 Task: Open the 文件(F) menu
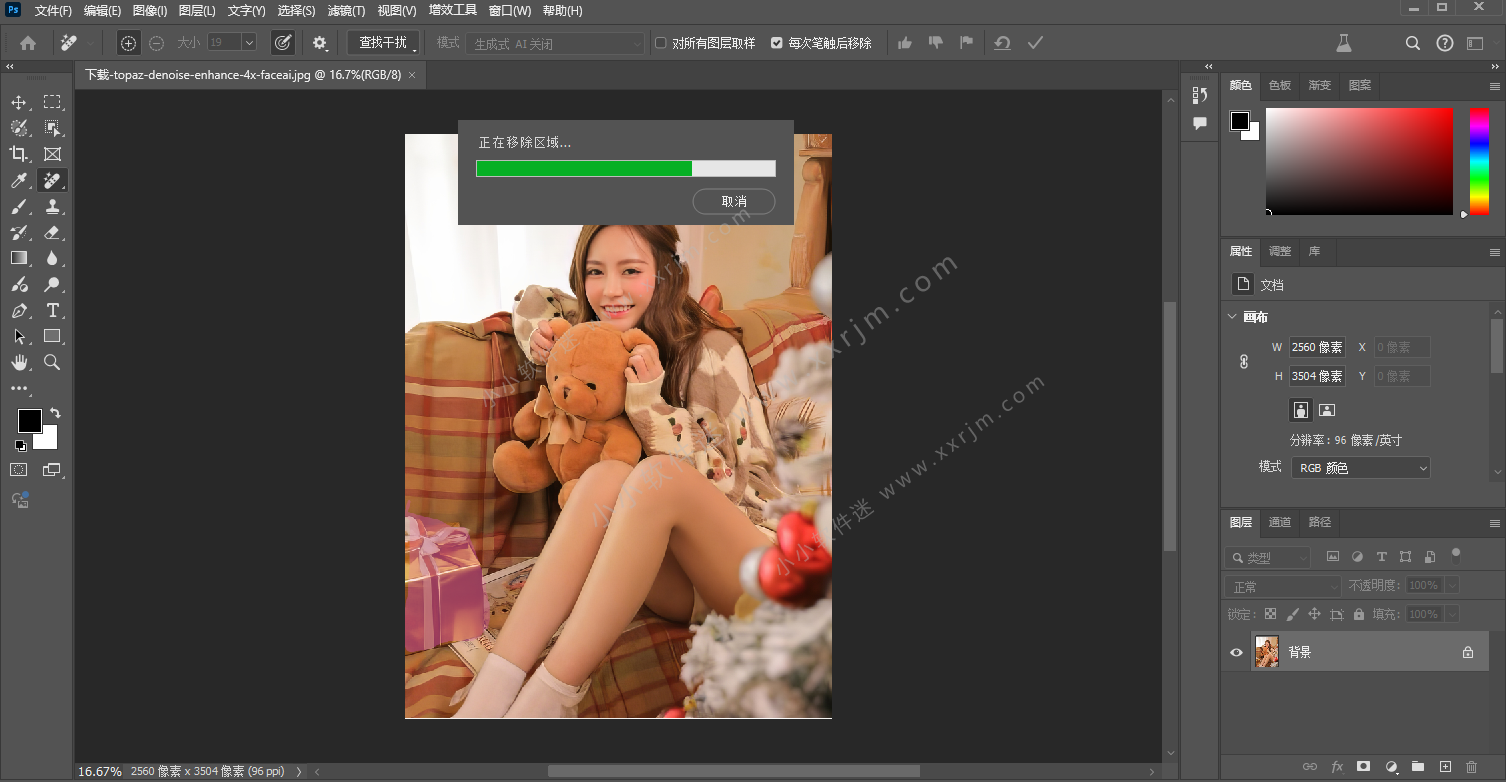53,11
